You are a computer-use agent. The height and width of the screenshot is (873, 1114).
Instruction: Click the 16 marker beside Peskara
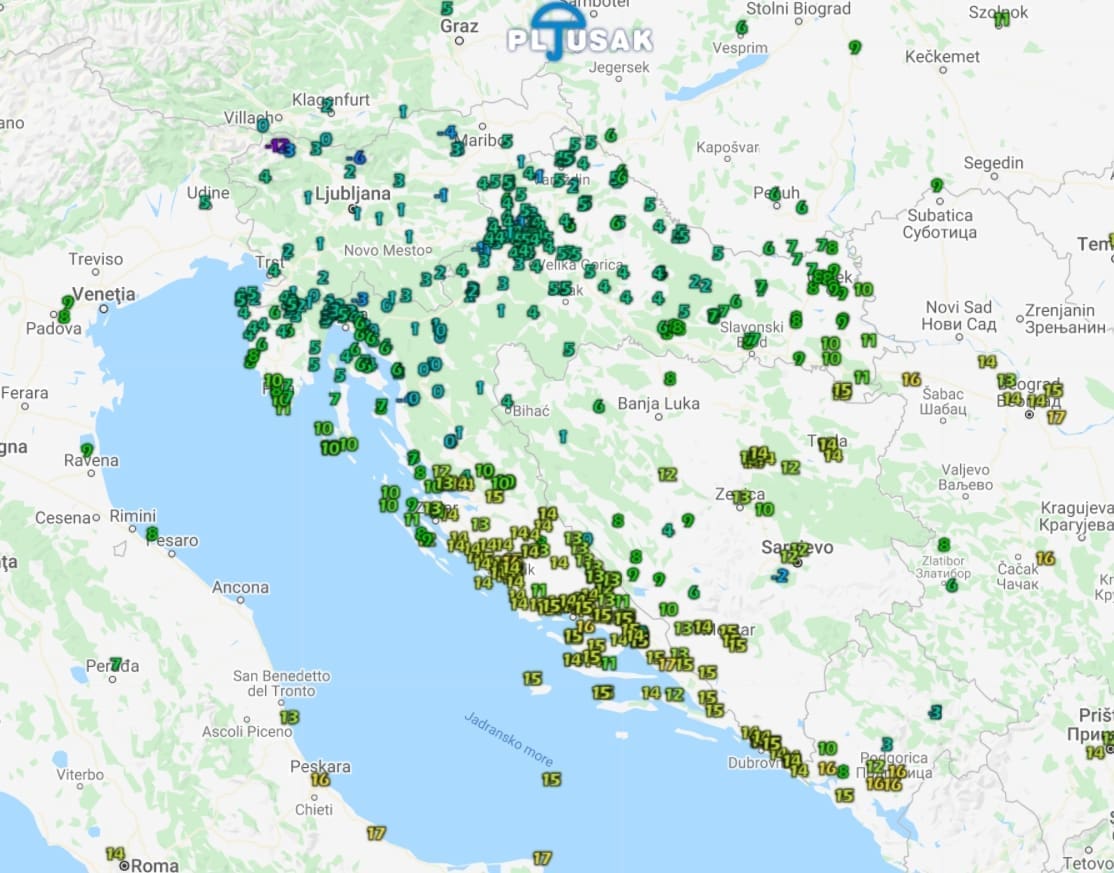(320, 779)
